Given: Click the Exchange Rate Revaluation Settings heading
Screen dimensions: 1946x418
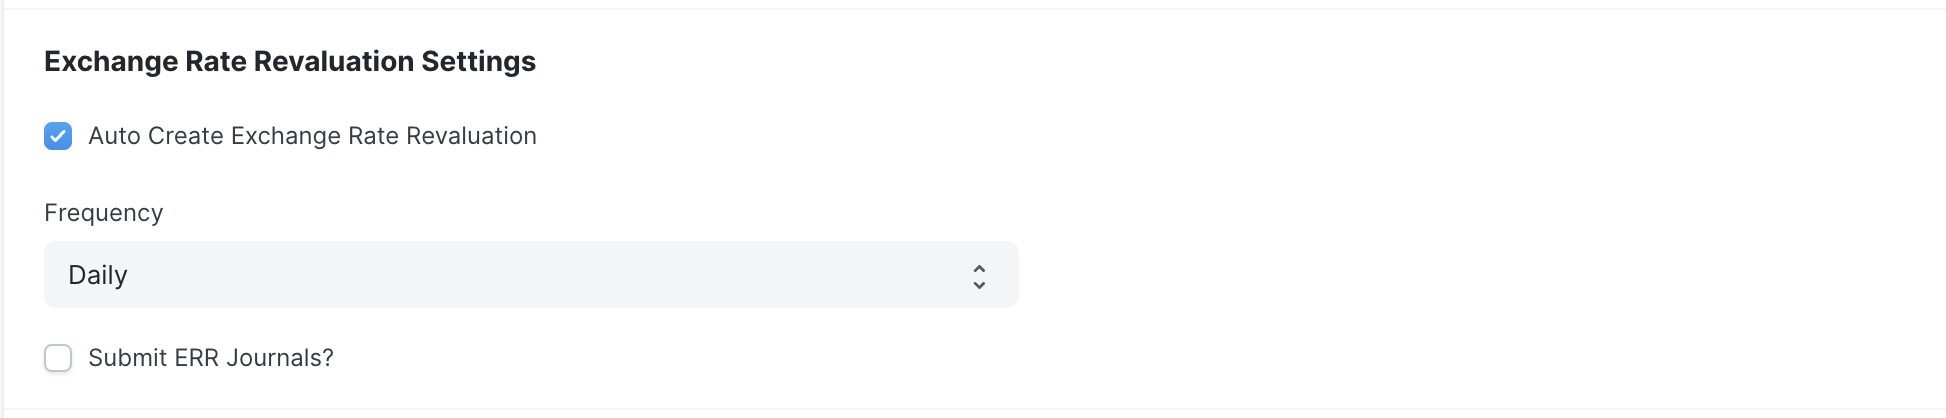Looking at the screenshot, I should tap(290, 62).
